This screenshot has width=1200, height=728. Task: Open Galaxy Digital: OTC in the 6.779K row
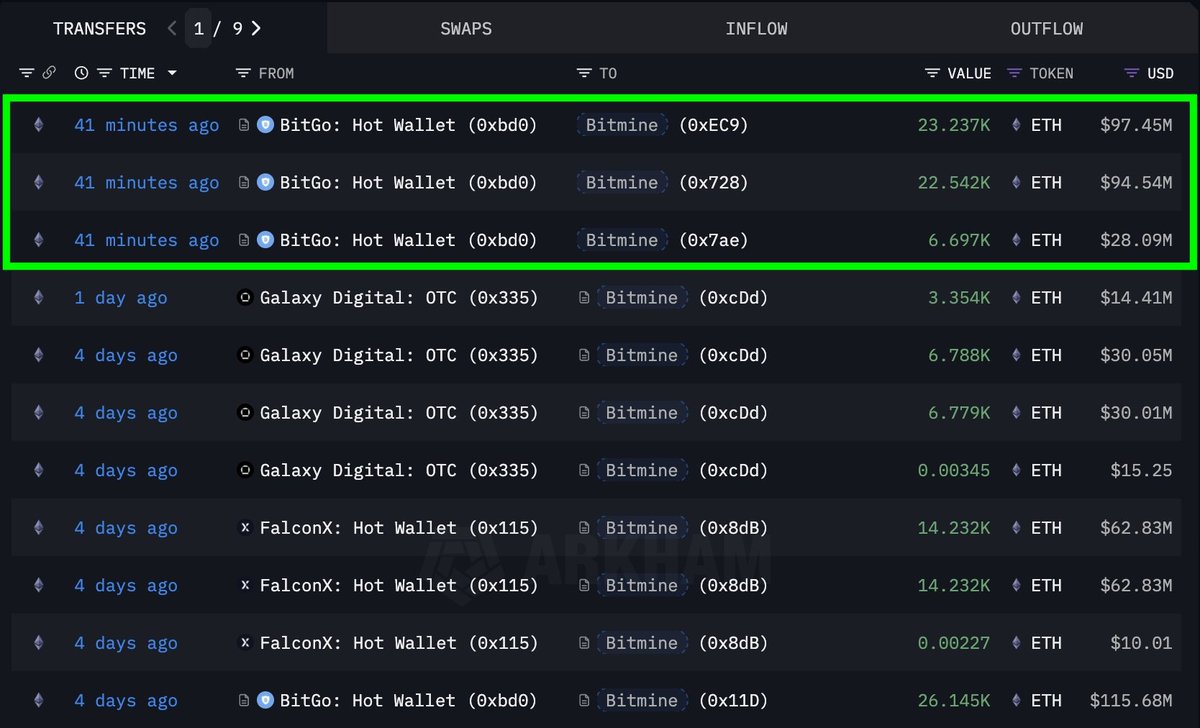point(399,413)
